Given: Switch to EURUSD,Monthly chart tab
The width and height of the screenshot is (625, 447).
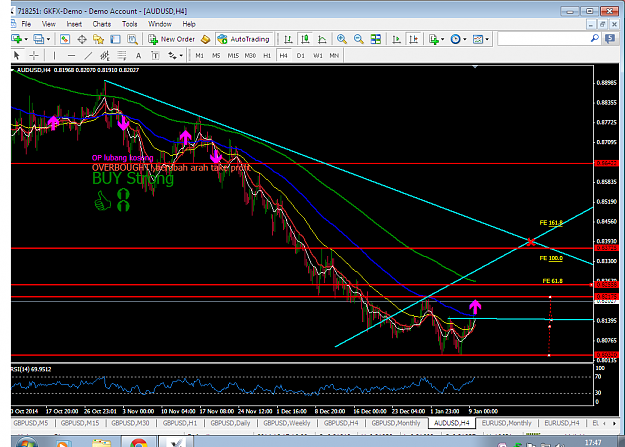Looking at the screenshot, I should tap(506, 423).
